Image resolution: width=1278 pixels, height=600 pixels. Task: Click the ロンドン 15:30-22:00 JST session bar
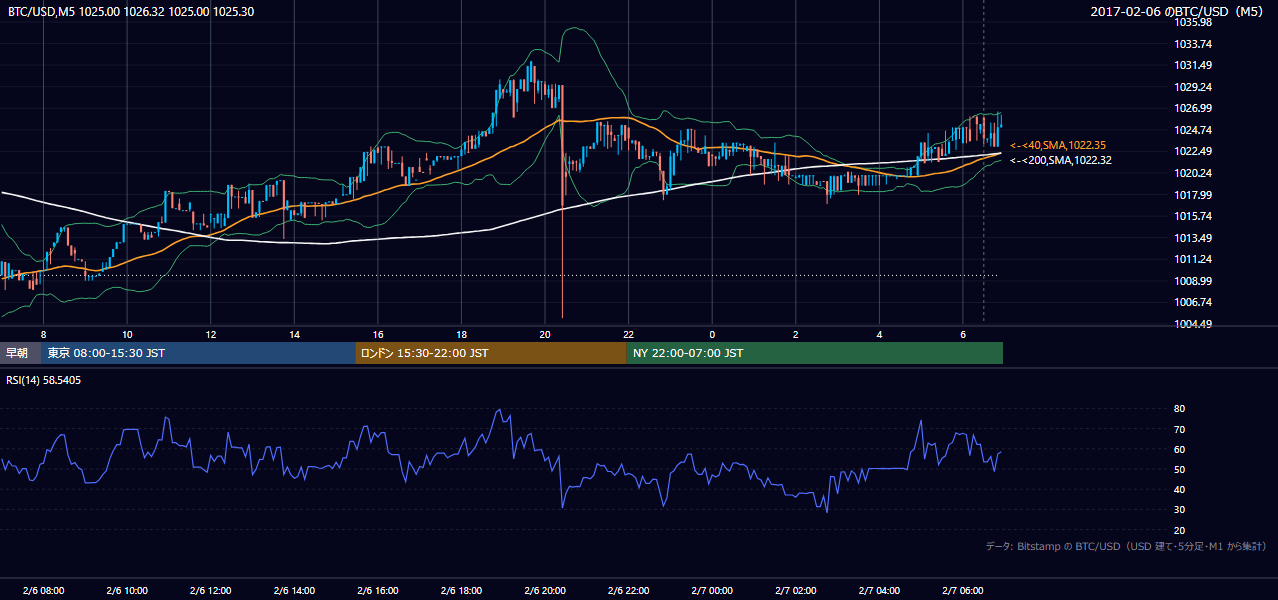coord(490,353)
